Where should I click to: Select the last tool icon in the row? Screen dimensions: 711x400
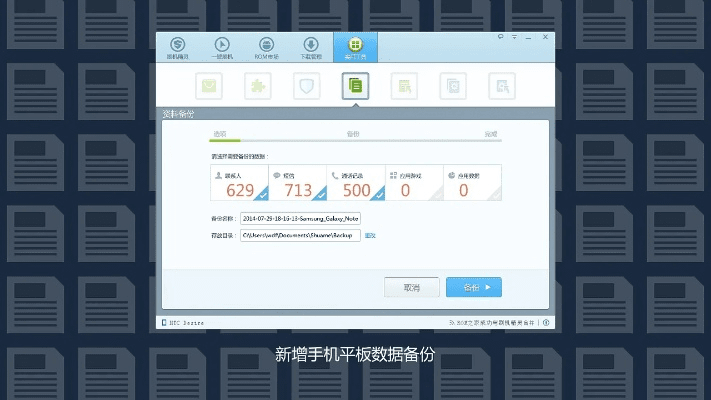point(502,86)
